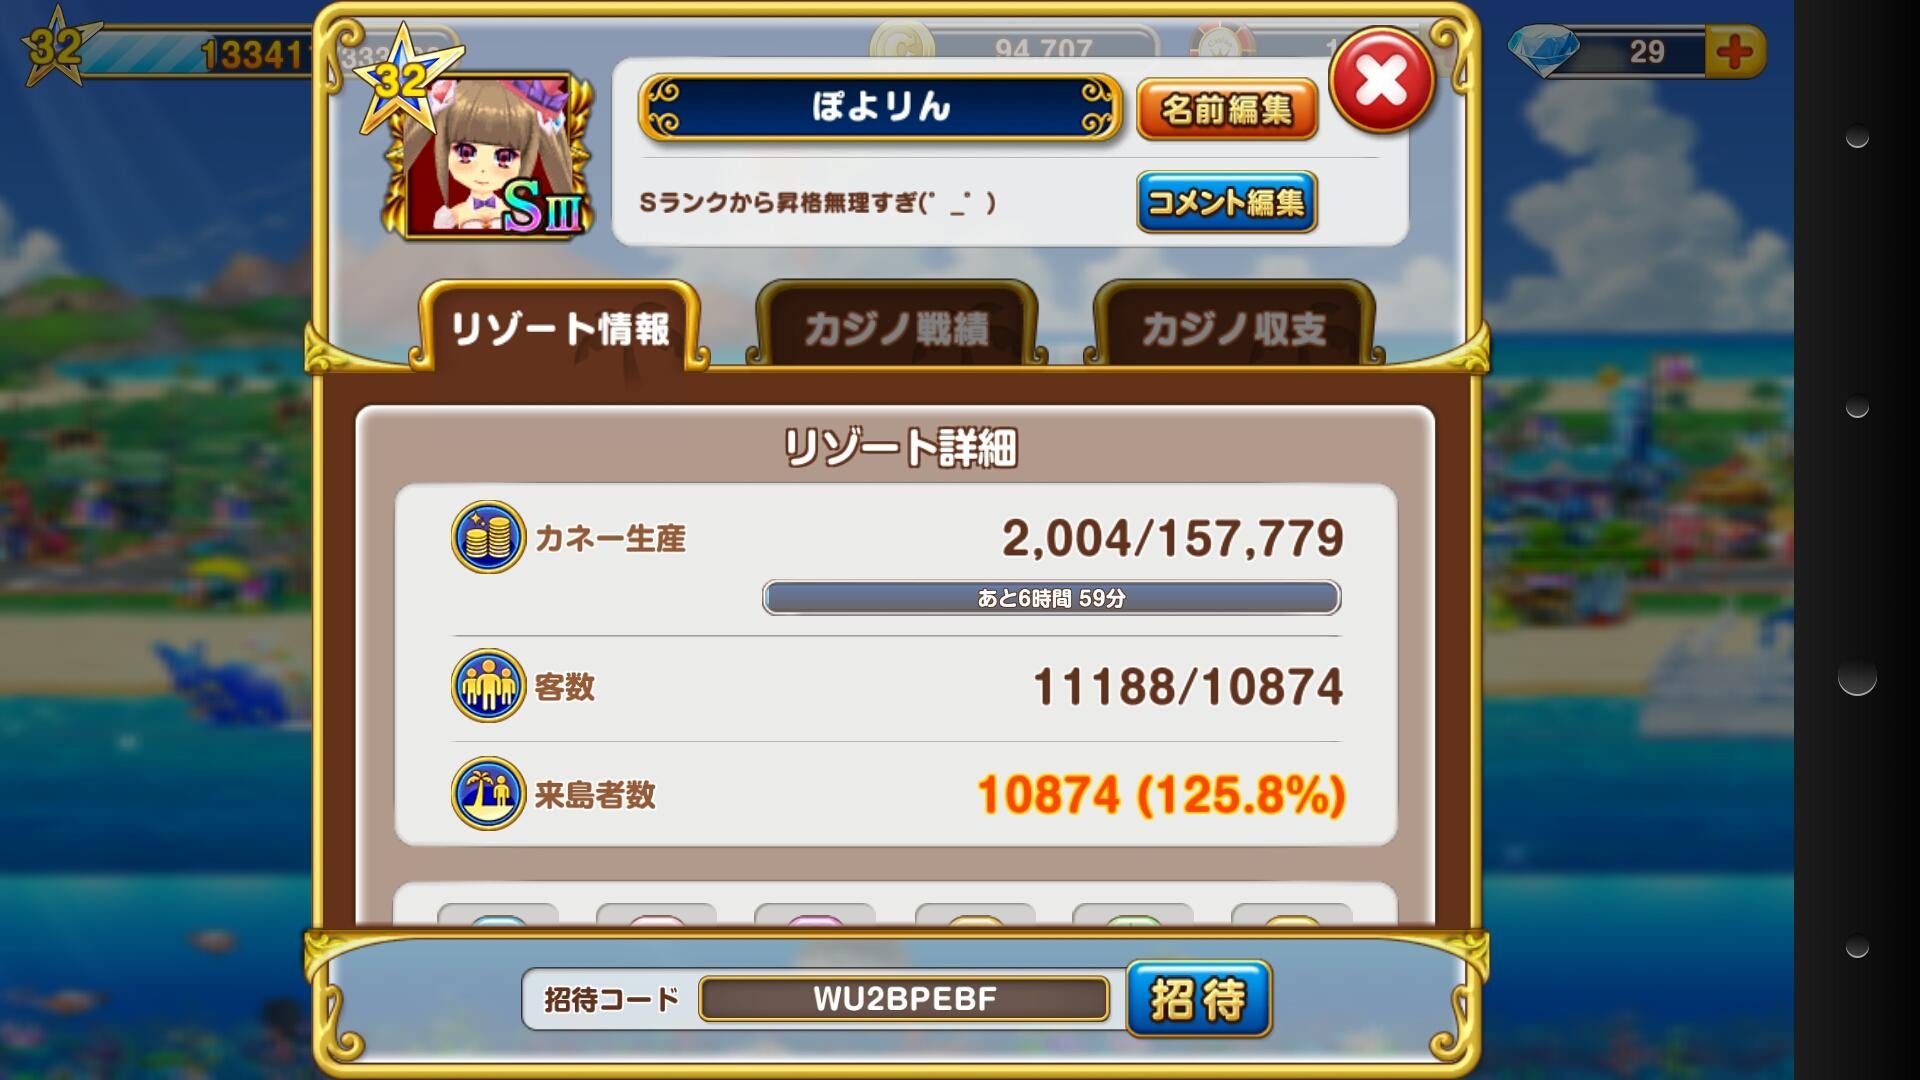Image resolution: width=1920 pixels, height=1080 pixels.
Task: Tap the 招待 invite button
Action: [1199, 998]
